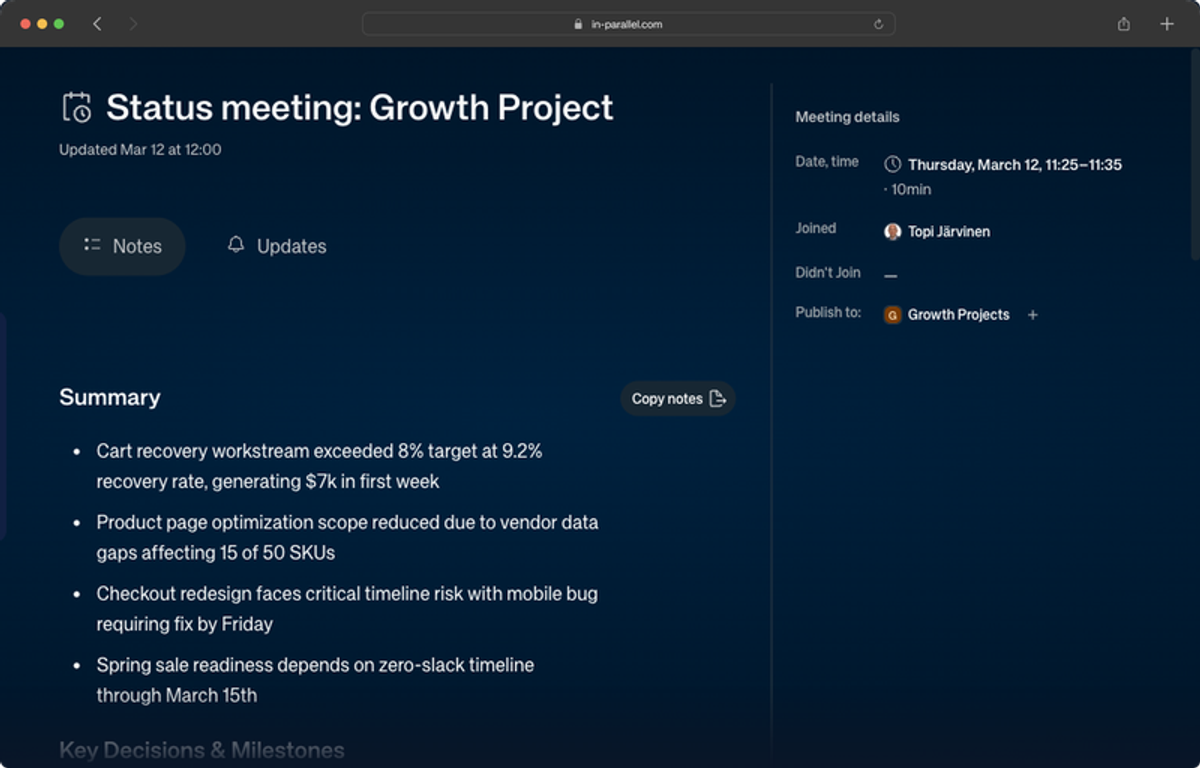
Task: Click the Didn't Join dash value
Action: [x=891, y=275]
